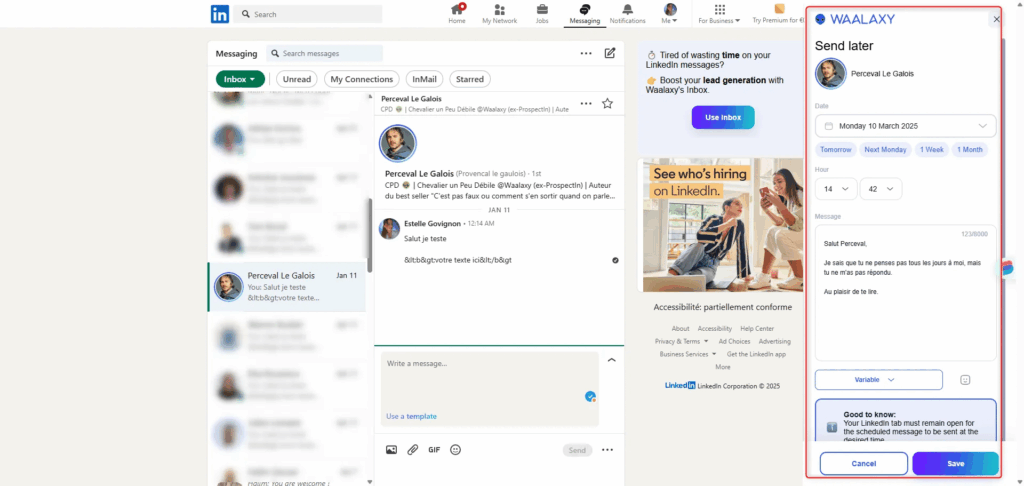Open the GIF picker
Image resolution: width=1024 pixels, height=486 pixels.
point(434,450)
